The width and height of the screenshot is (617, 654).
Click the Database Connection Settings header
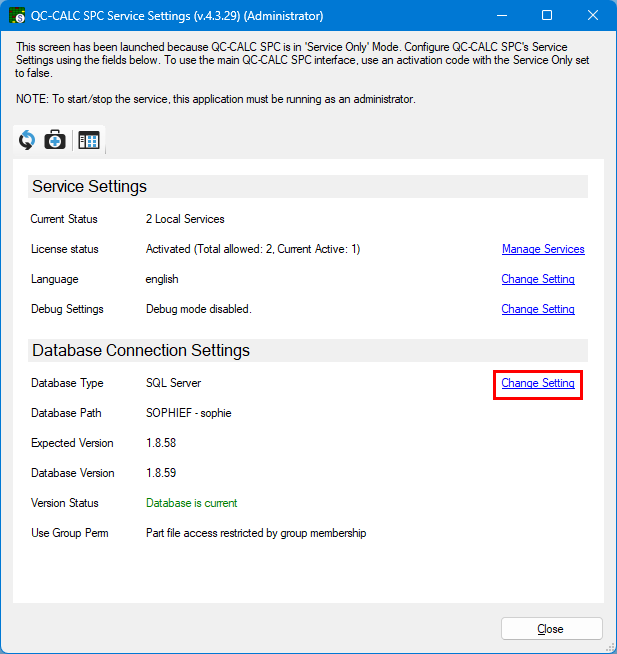[308, 350]
